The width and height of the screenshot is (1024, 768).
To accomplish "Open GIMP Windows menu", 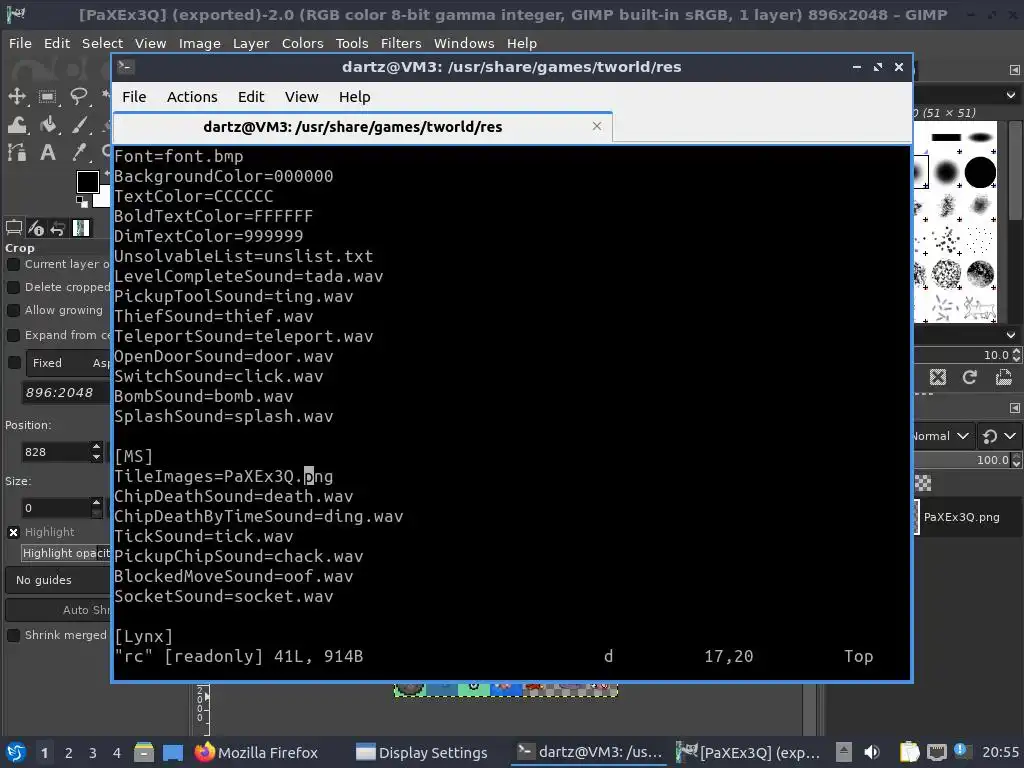I will point(464,43).
